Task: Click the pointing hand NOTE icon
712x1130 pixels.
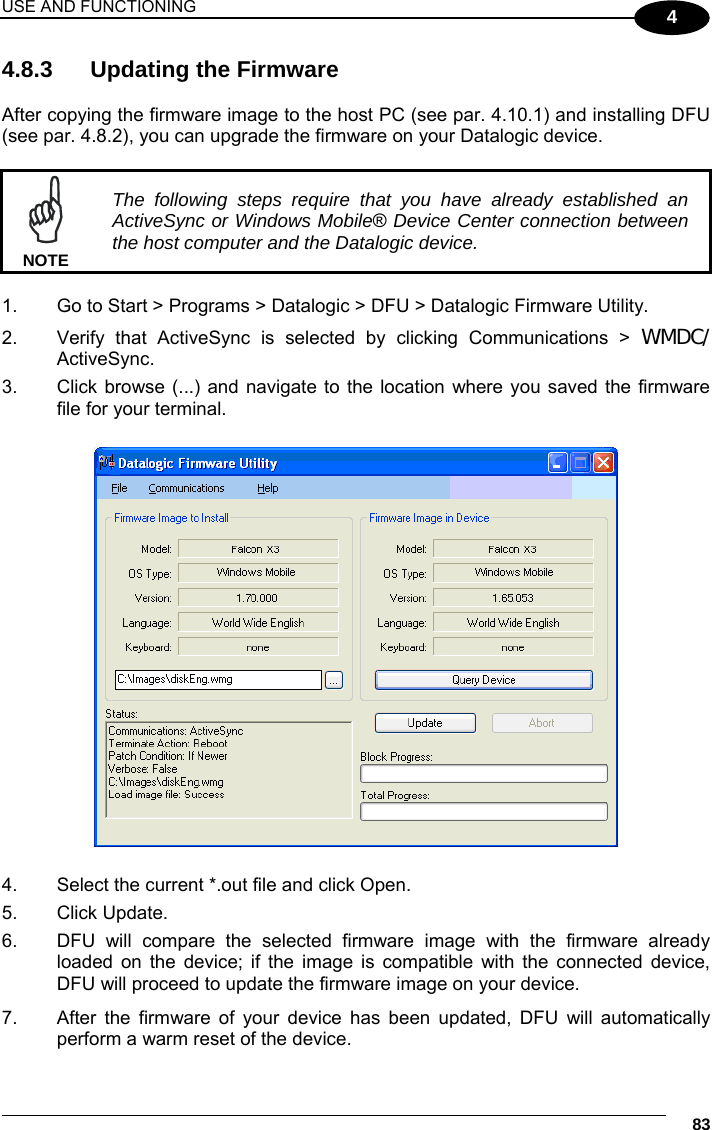Action: pos(45,210)
